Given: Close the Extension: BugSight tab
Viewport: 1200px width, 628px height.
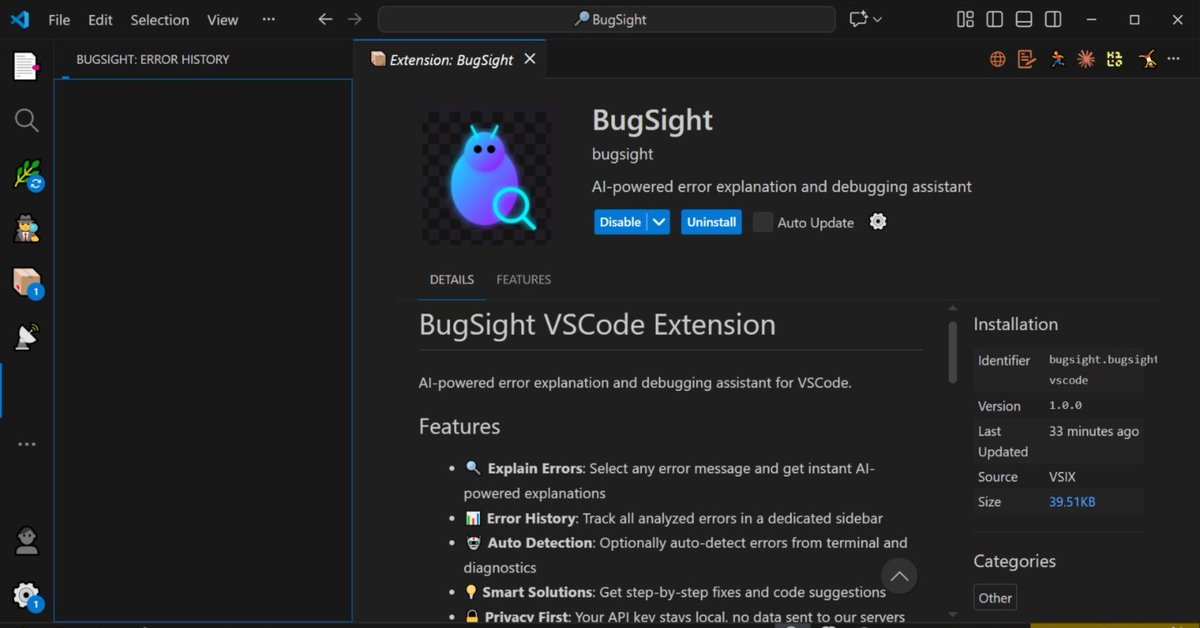Looking at the screenshot, I should coord(530,59).
